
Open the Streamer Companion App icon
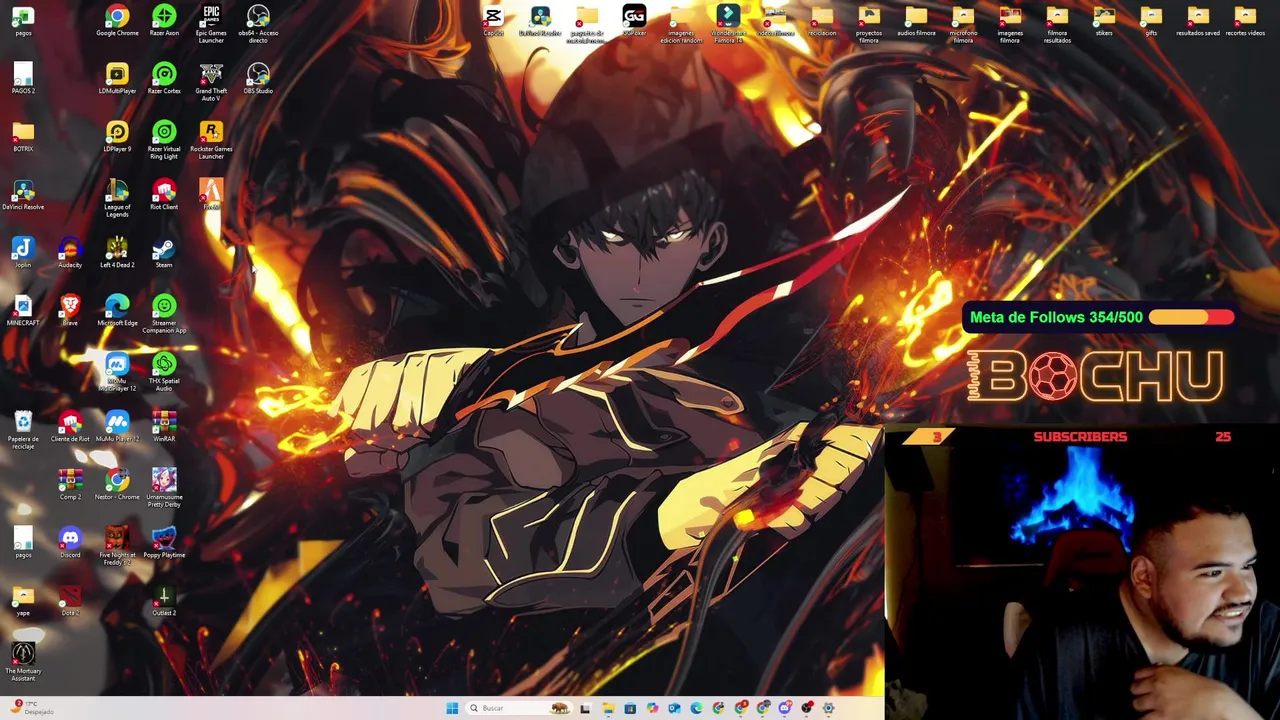164,314
